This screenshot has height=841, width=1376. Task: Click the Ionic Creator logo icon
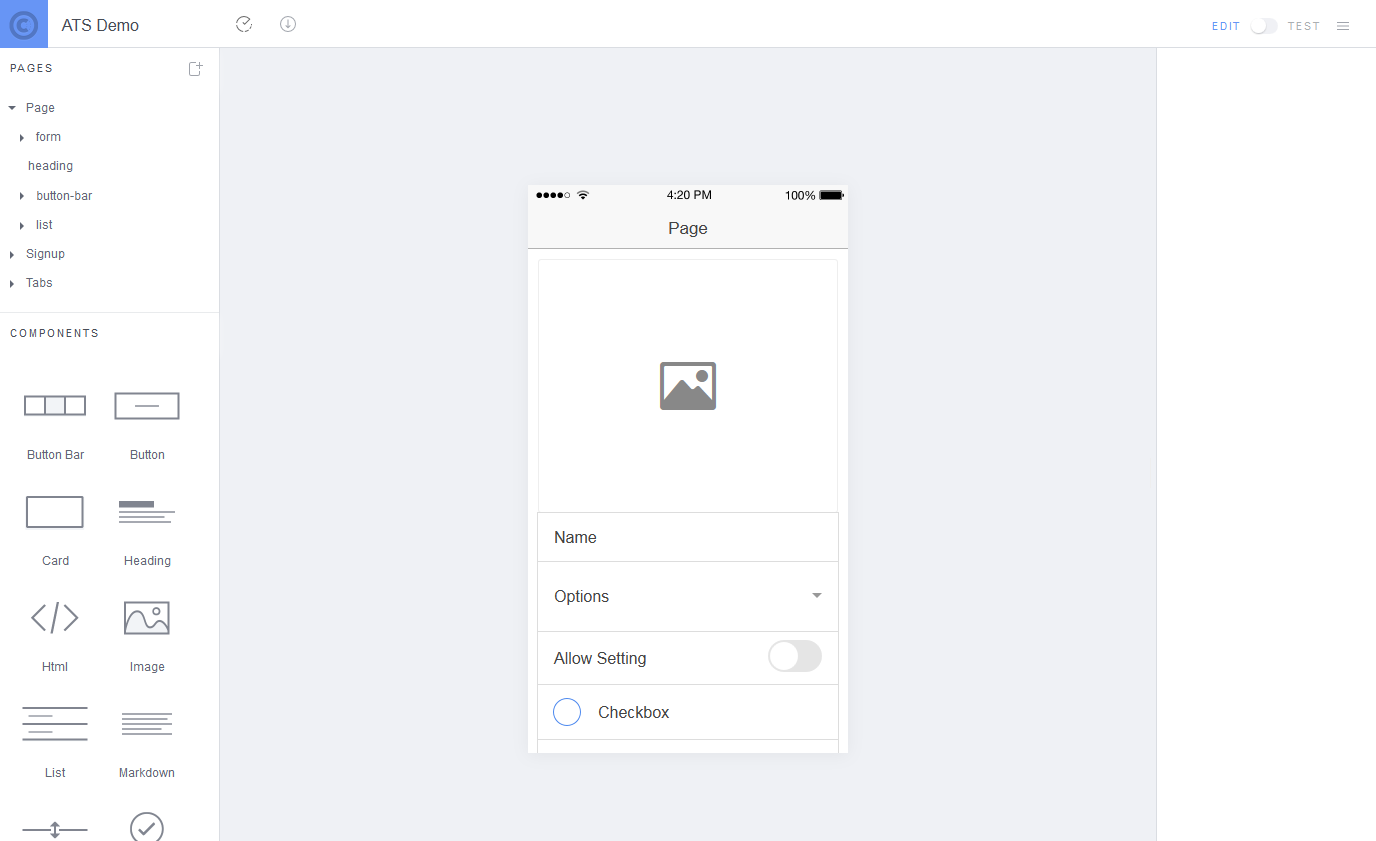tap(24, 24)
